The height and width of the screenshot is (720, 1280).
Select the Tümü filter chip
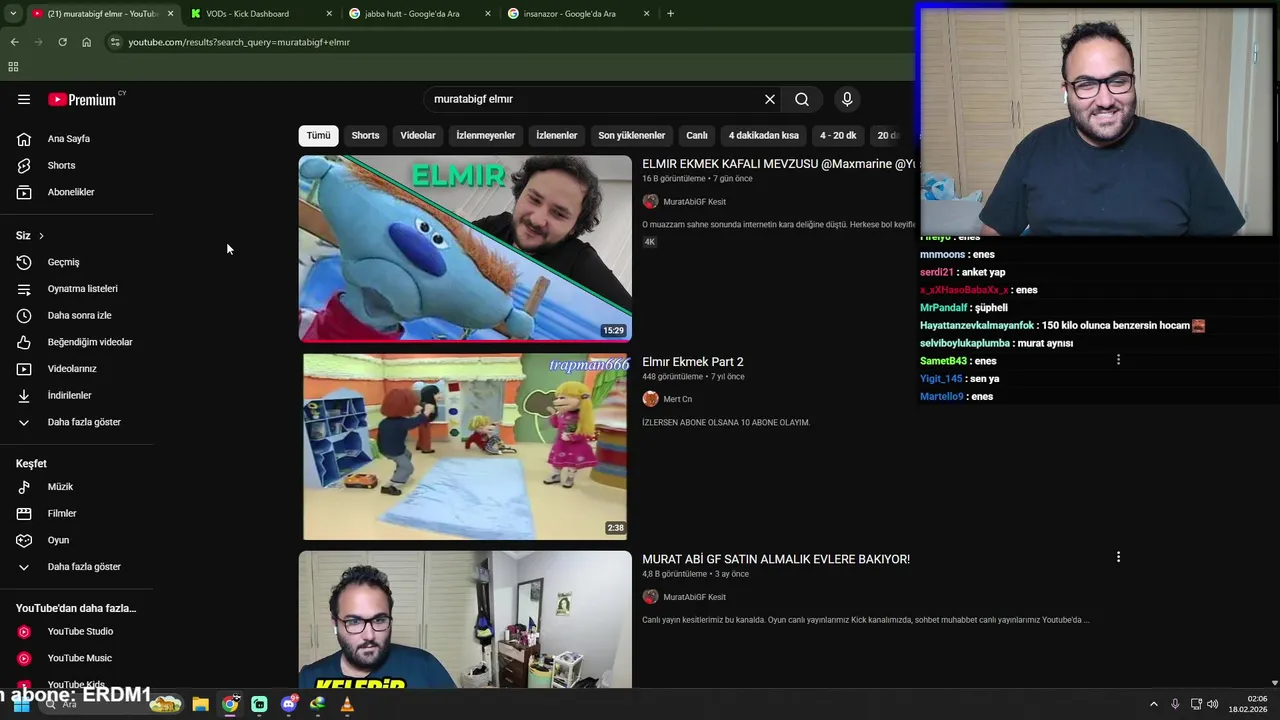pos(318,135)
